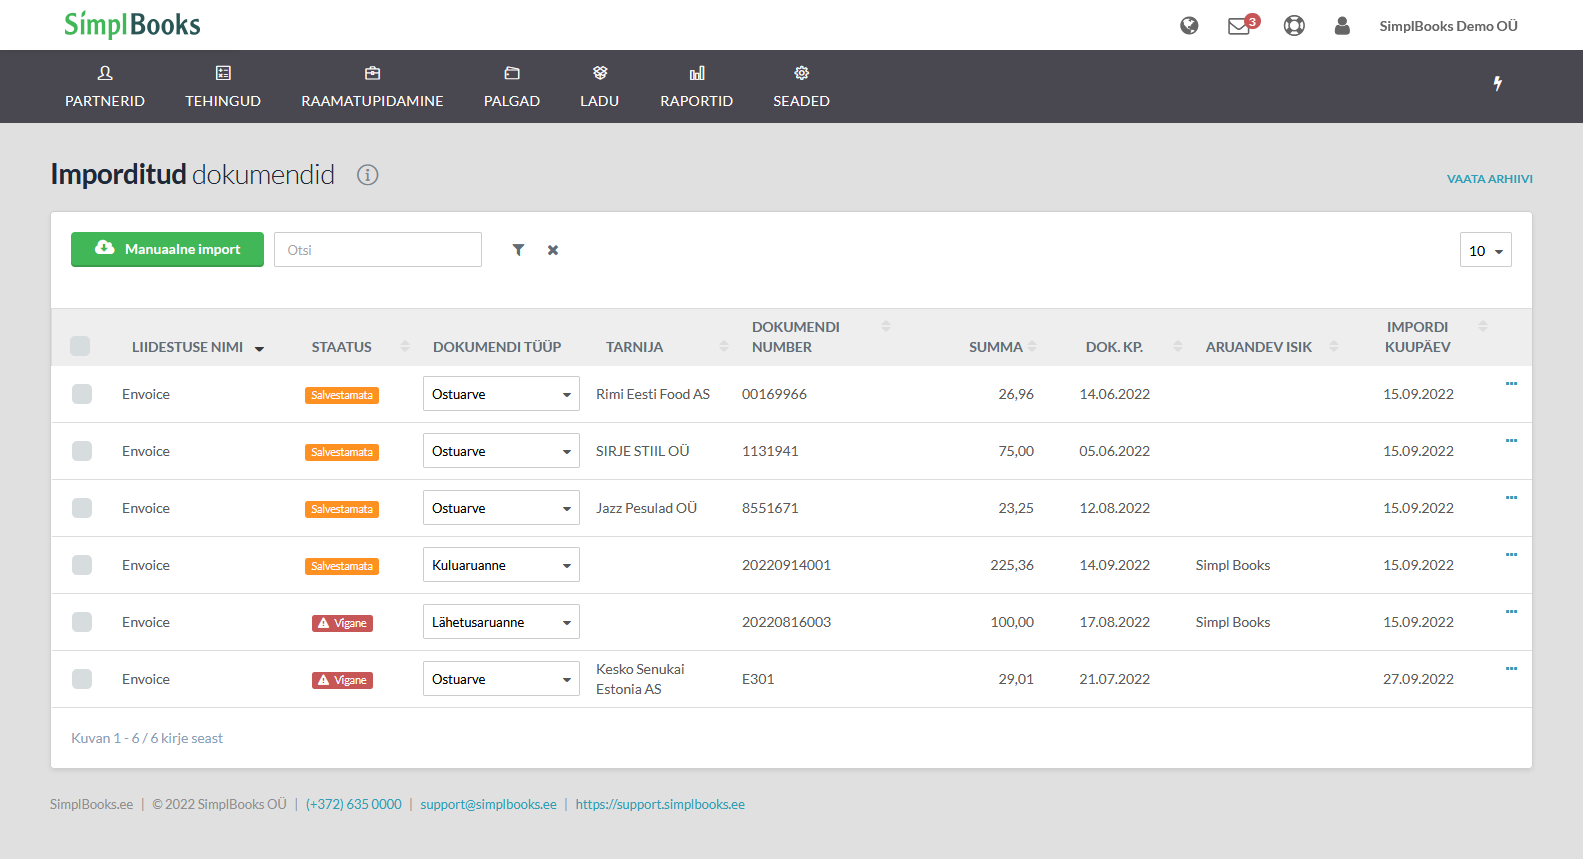The image size is (1583, 859).
Task: Toggle the select-all checkbox in table header
Action: click(x=80, y=346)
